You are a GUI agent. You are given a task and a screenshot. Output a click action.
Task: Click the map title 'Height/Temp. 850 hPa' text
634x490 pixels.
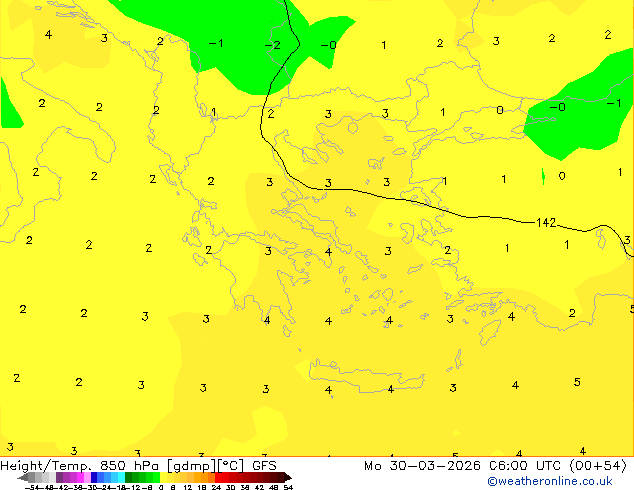(x=79, y=466)
